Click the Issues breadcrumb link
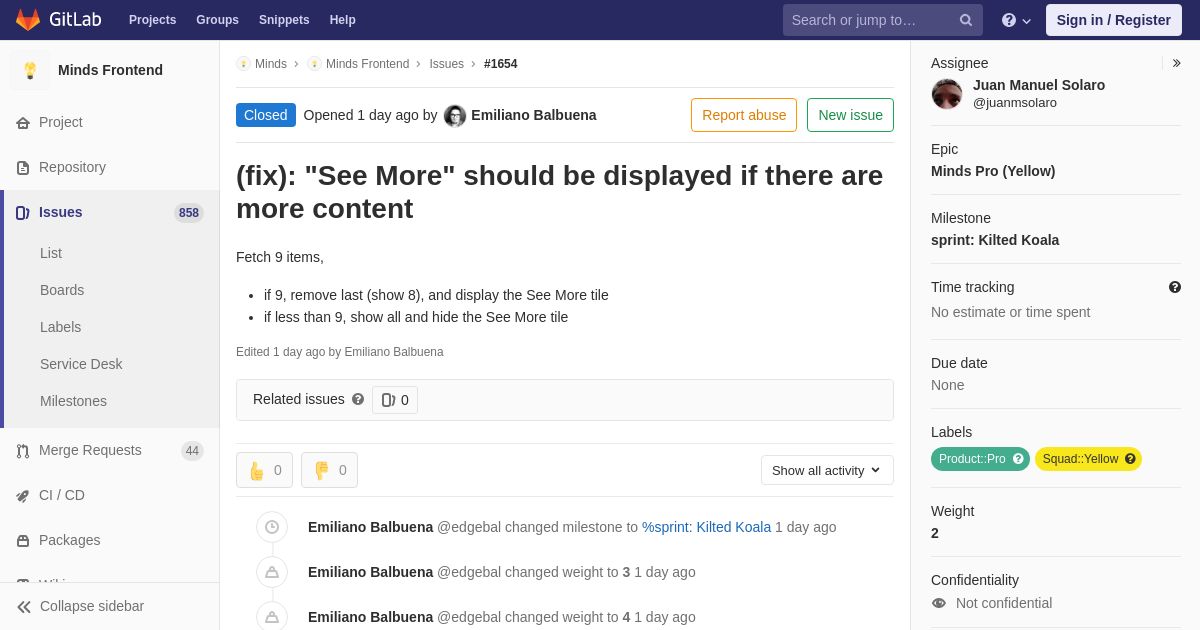Viewport: 1200px width, 630px height. [x=446, y=64]
